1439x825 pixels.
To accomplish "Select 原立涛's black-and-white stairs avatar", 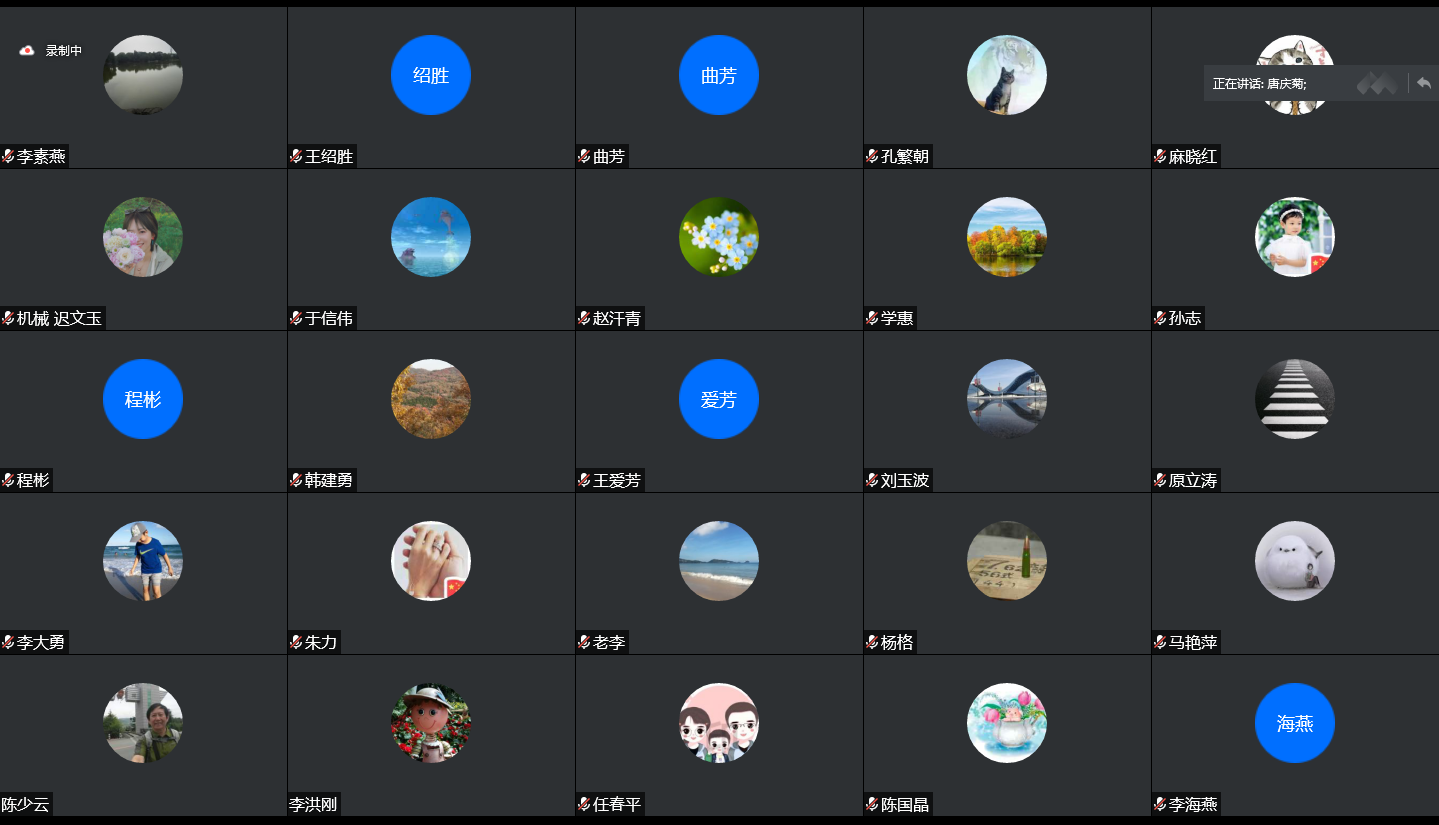I will [x=1295, y=399].
